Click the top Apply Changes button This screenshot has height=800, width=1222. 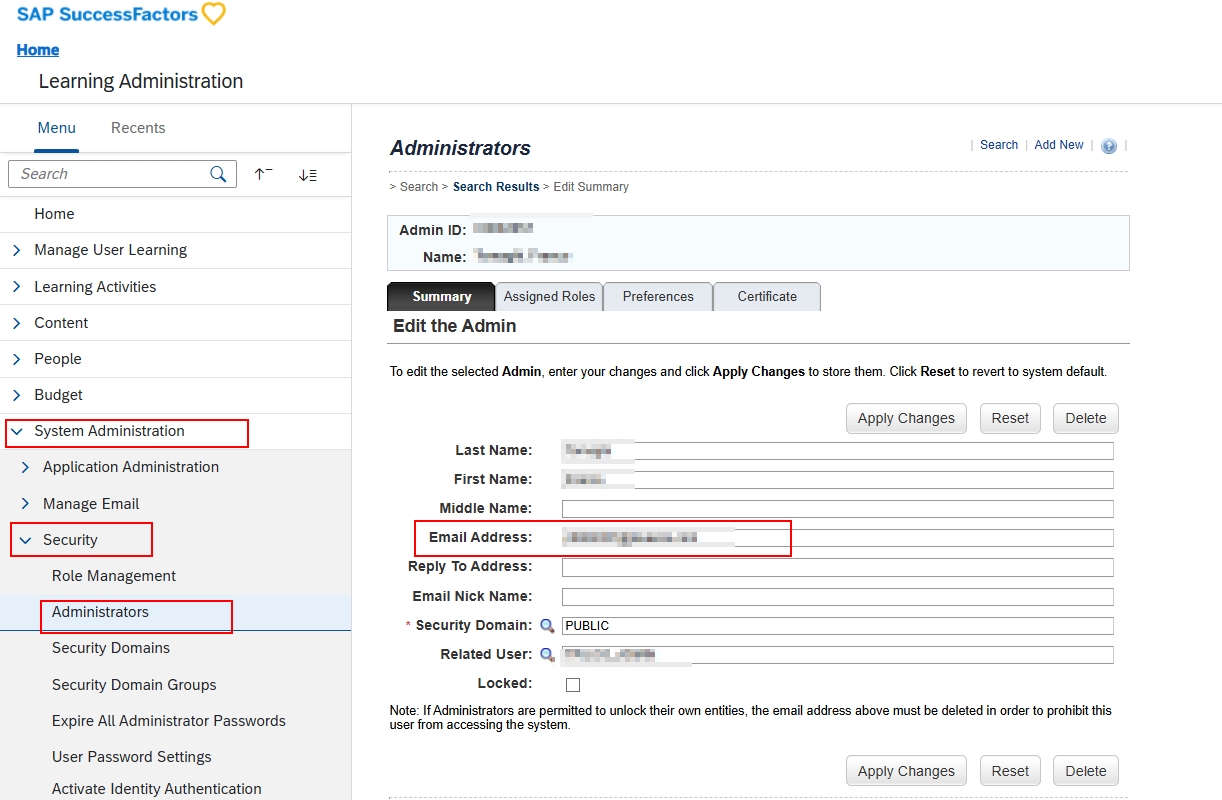pyautogui.click(x=906, y=418)
